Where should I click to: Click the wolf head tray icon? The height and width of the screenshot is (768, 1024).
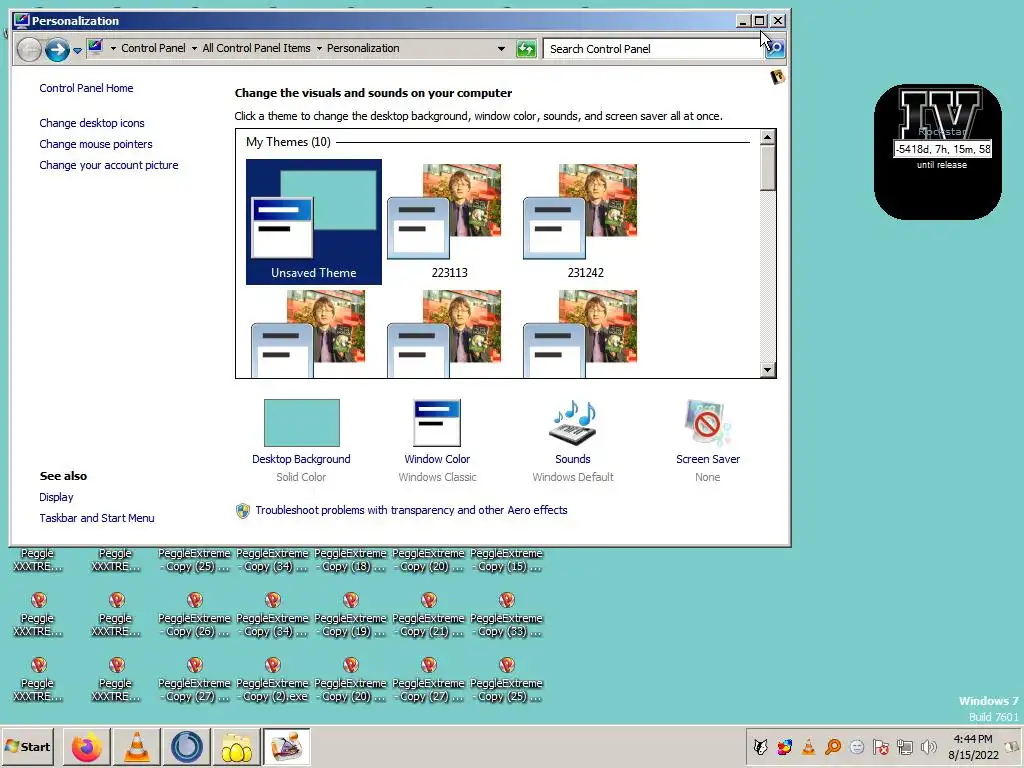pyautogui.click(x=760, y=746)
